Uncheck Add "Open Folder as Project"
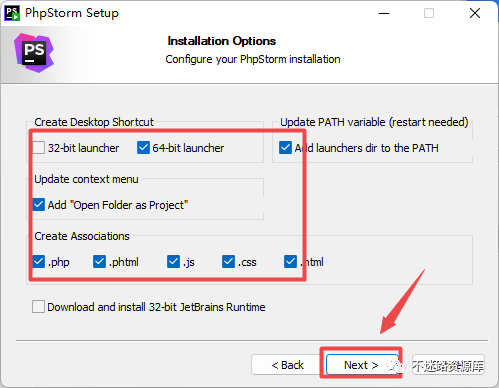Image resolution: width=499 pixels, height=388 pixels. pos(39,205)
